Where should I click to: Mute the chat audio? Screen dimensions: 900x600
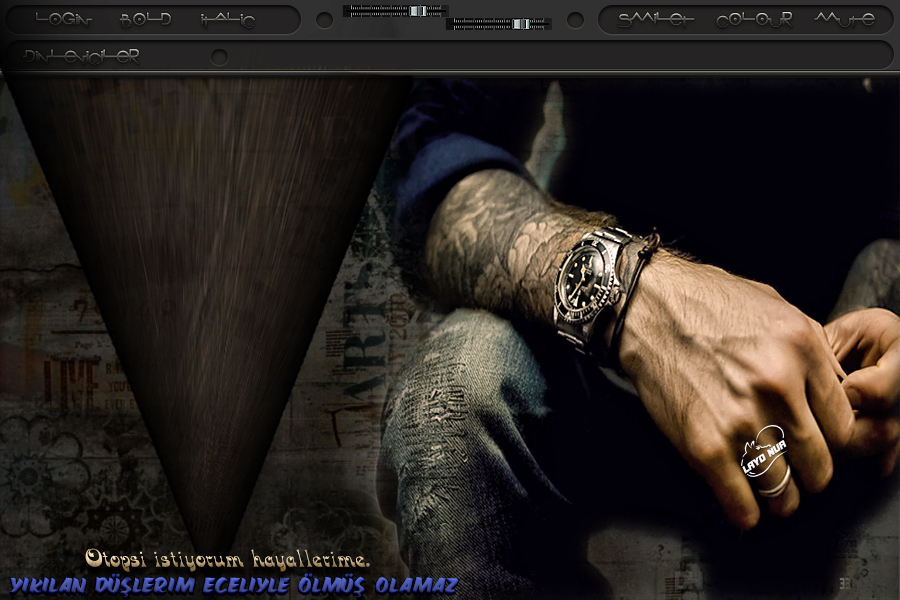point(845,19)
